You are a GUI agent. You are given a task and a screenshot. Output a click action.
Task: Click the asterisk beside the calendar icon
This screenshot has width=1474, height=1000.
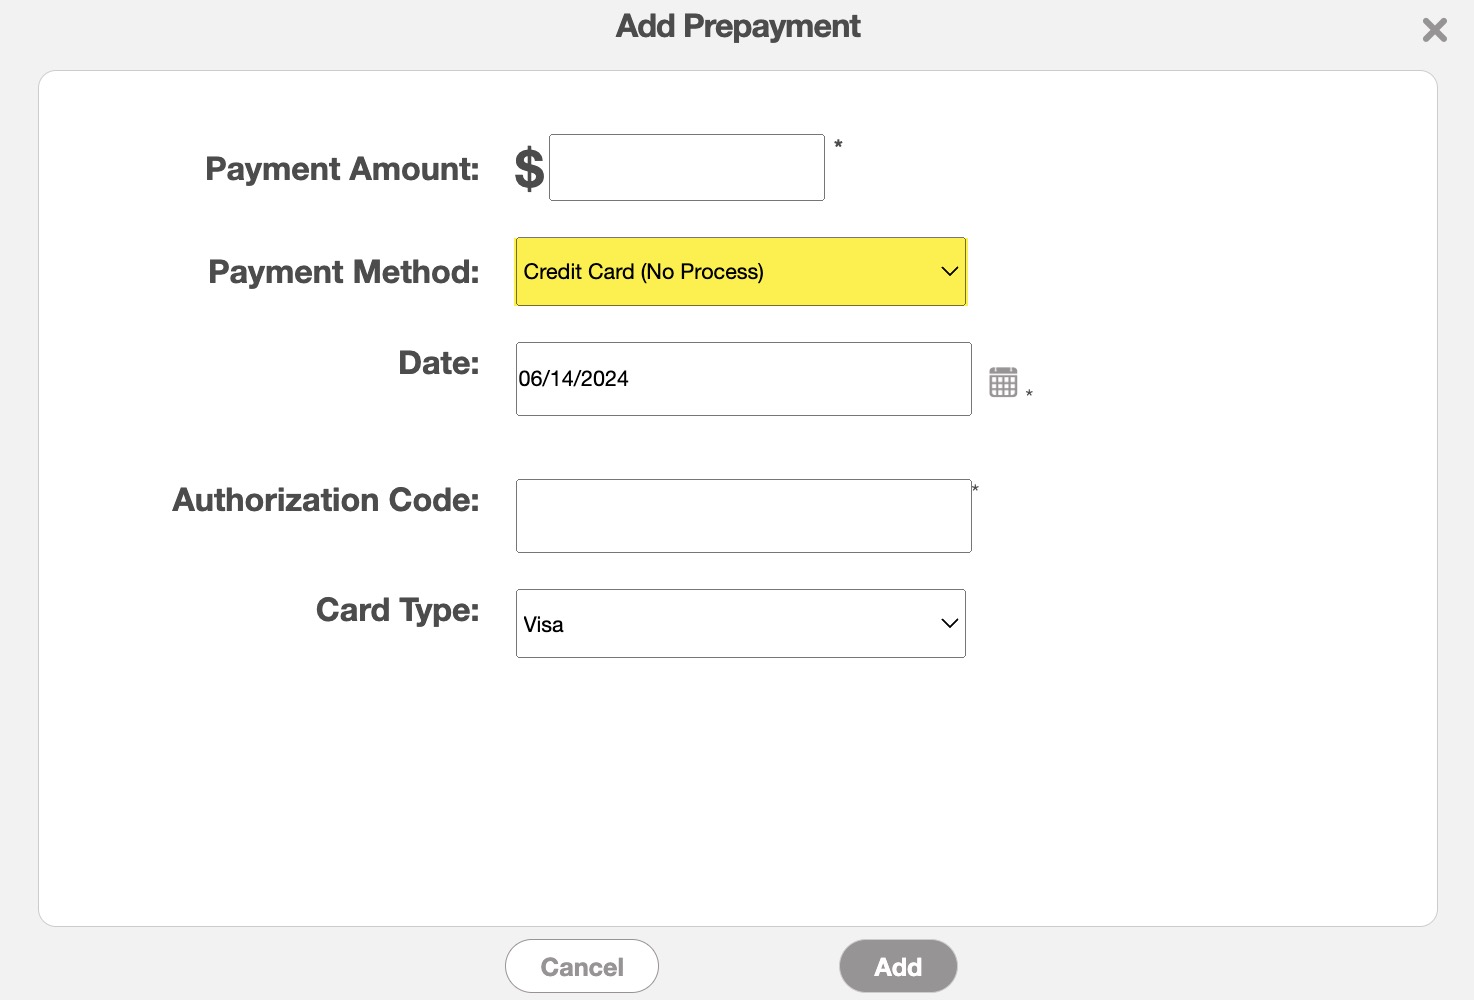tap(1029, 394)
